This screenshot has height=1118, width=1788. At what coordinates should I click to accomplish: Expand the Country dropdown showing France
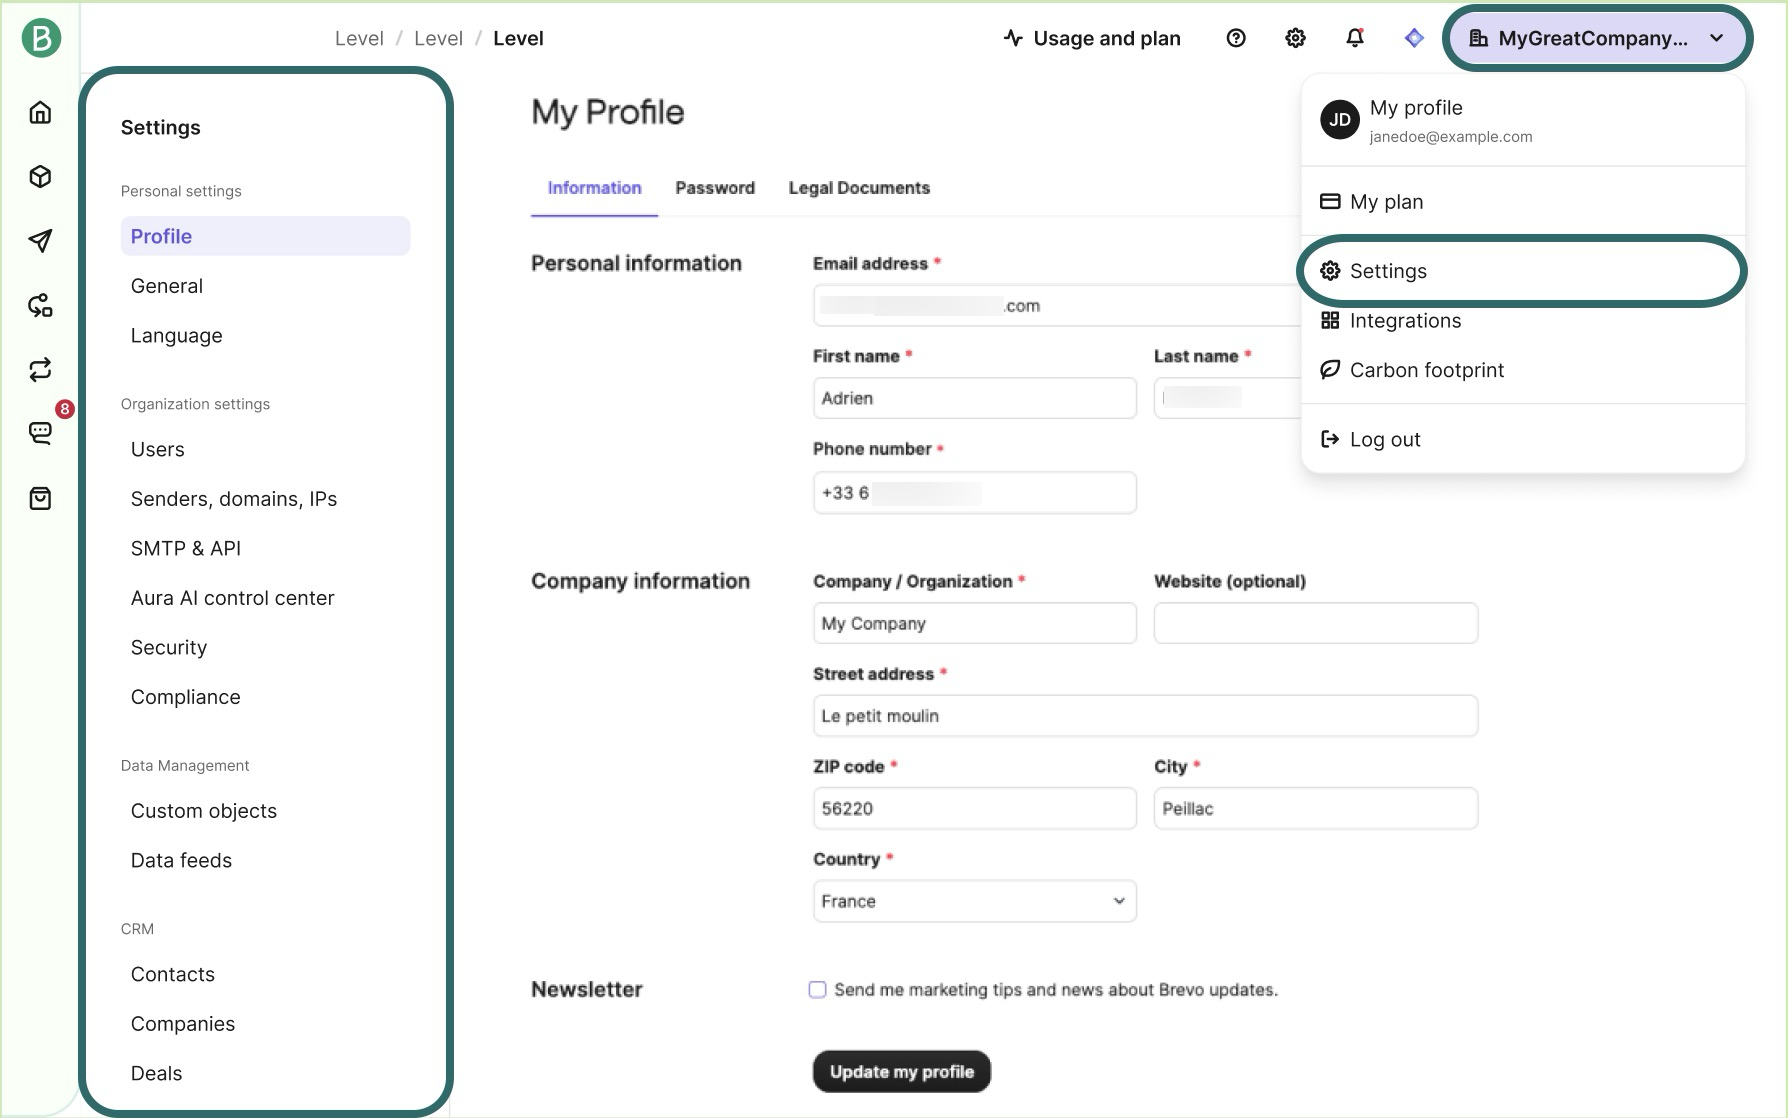[974, 901]
